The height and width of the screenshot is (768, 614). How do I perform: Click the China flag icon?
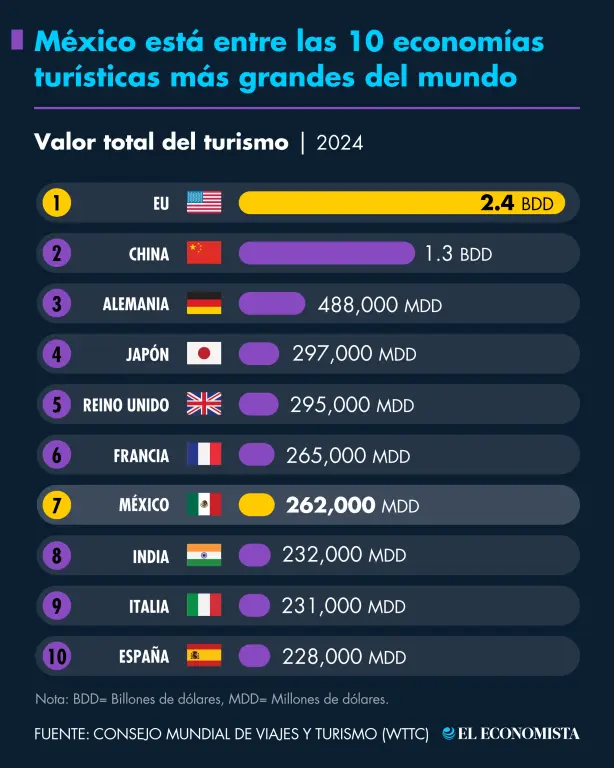[x=204, y=253]
